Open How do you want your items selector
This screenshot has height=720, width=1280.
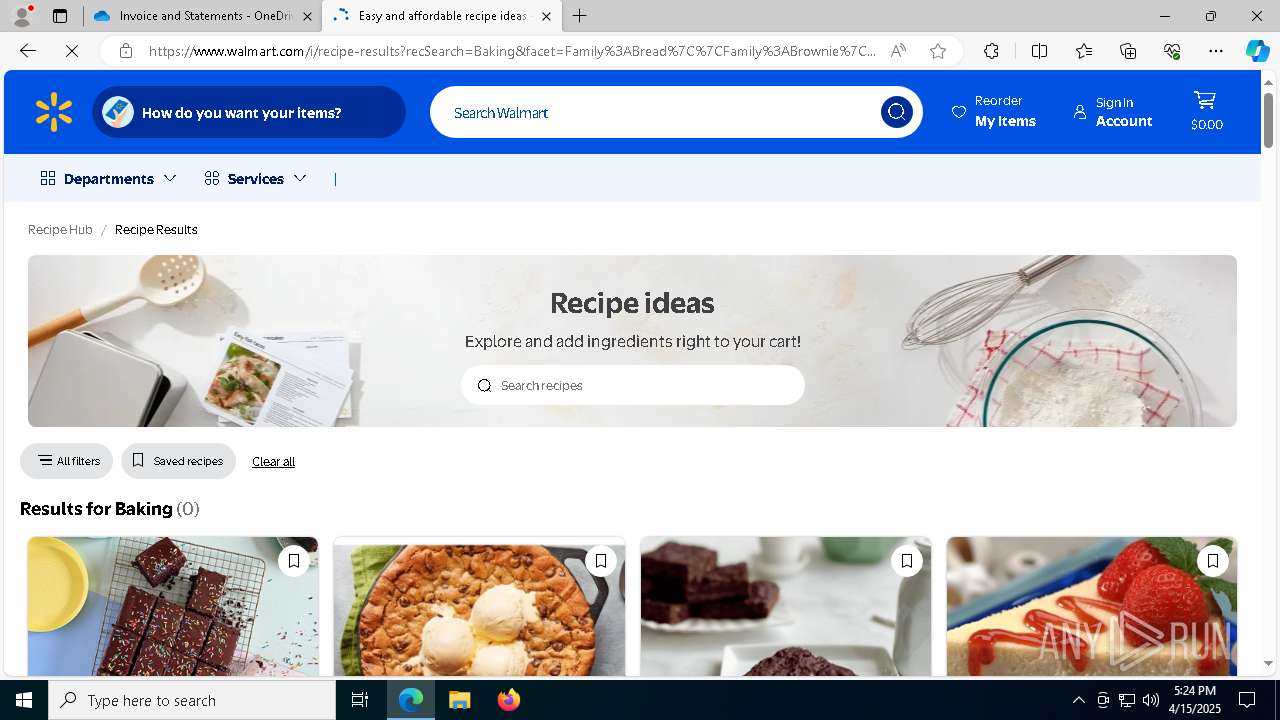(x=249, y=112)
